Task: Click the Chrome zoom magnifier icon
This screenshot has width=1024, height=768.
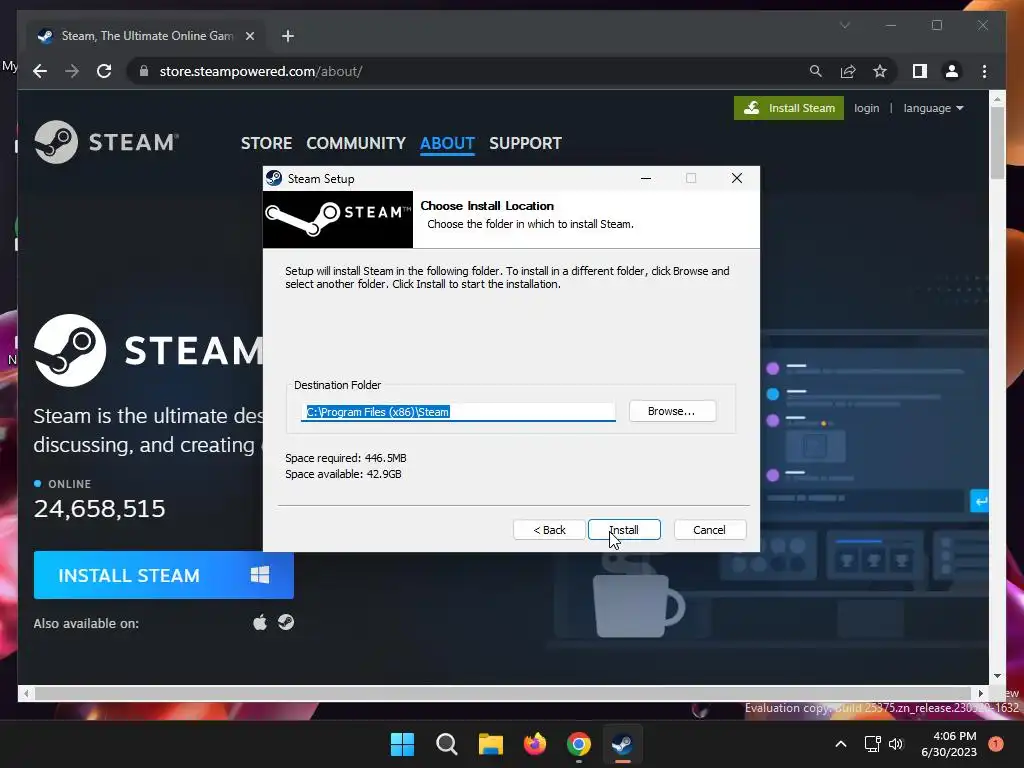Action: 816,71
